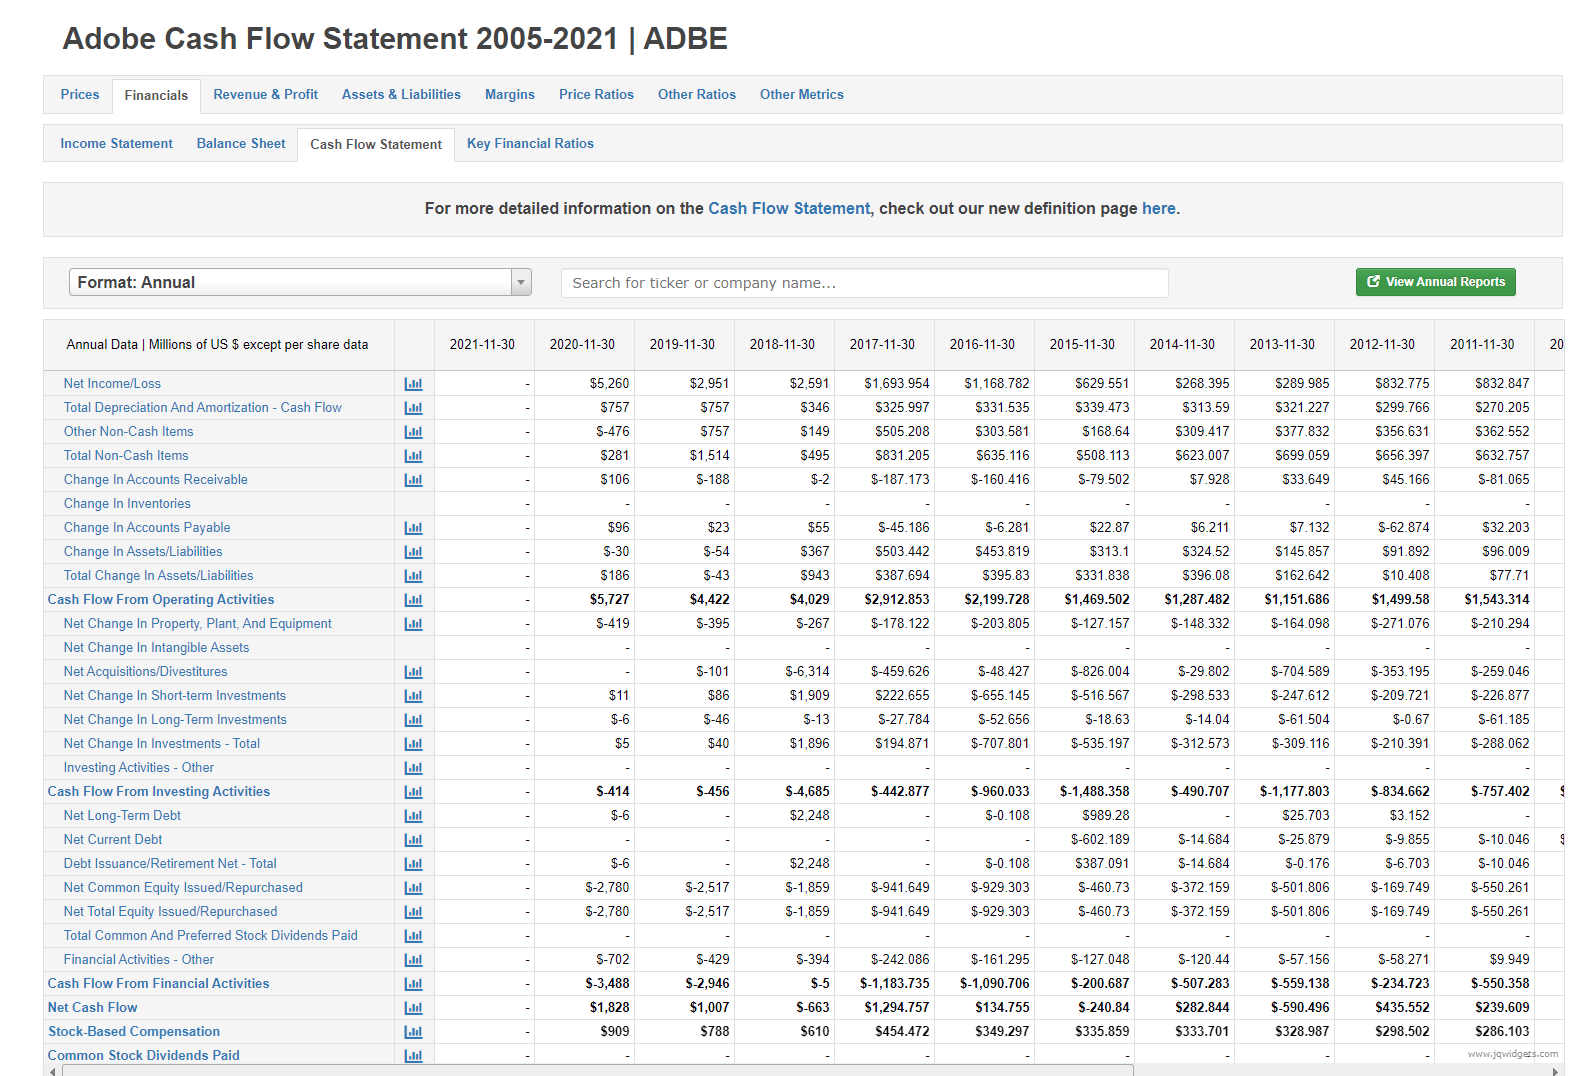The height and width of the screenshot is (1076, 1572).
Task: Select the Financials tab
Action: tap(156, 95)
